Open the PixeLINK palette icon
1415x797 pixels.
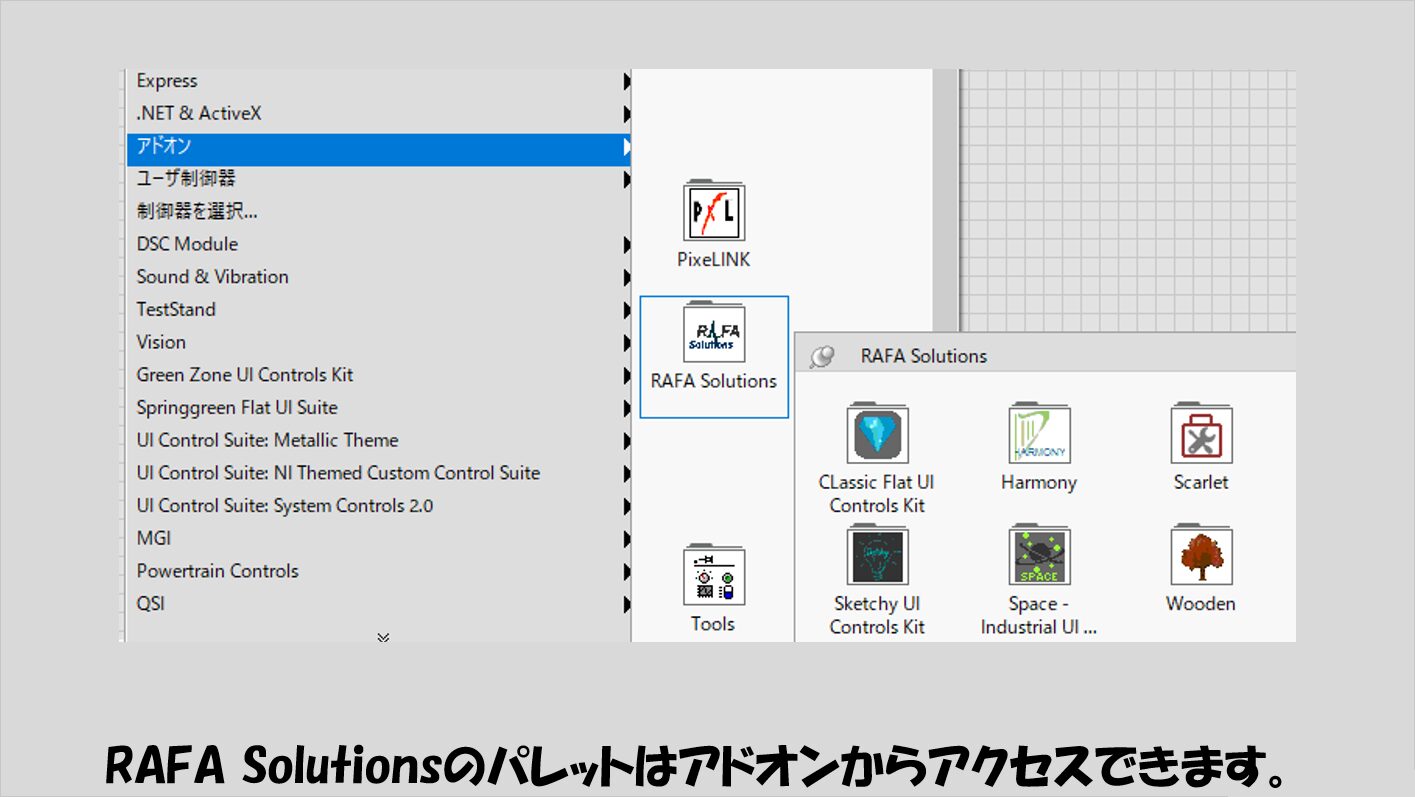(x=714, y=212)
